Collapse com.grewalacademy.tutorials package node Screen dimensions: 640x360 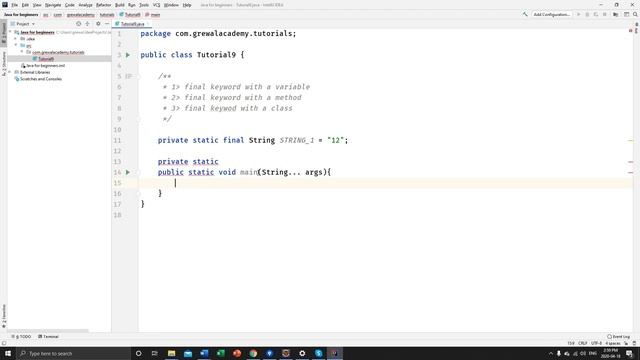(22, 52)
